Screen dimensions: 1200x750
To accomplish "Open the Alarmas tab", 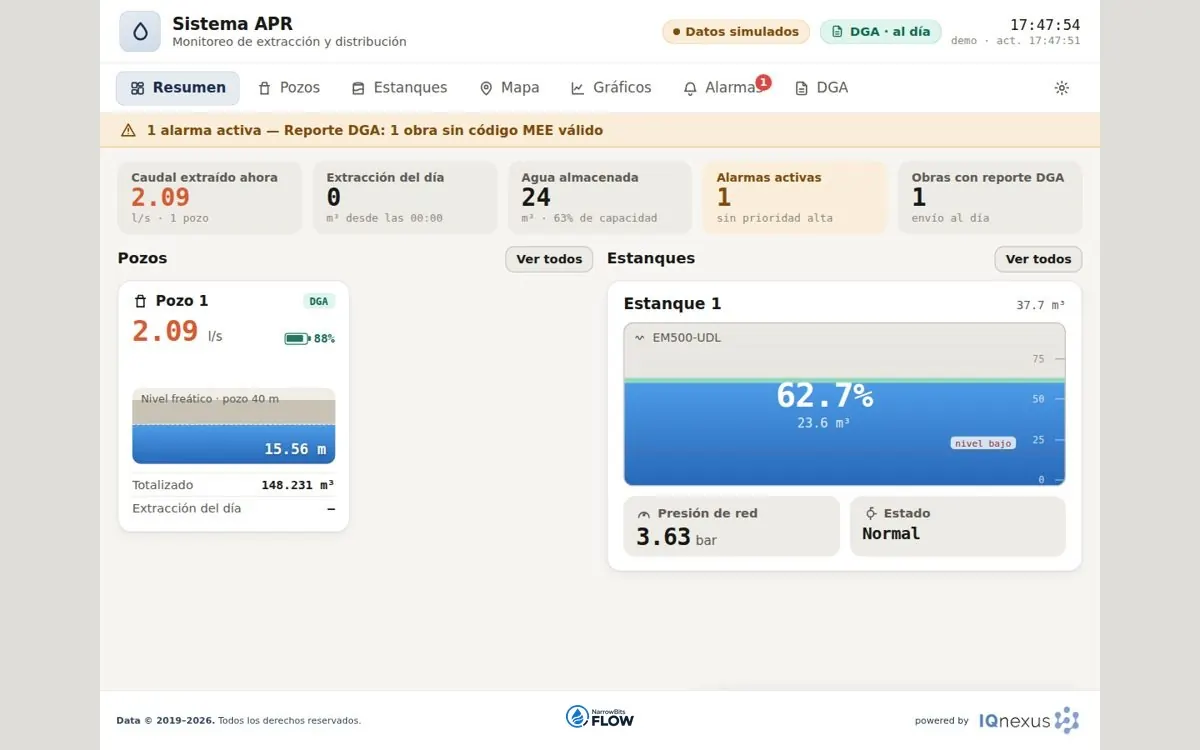I will [724, 88].
